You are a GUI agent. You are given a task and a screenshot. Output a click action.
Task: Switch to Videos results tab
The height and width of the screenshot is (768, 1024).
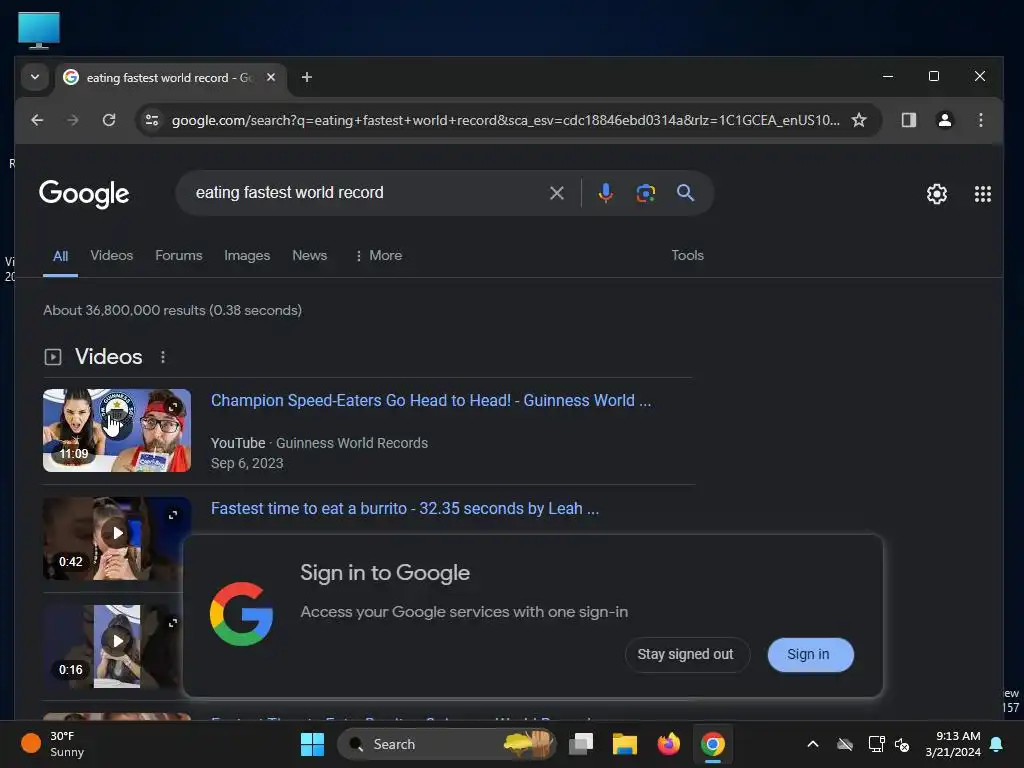112,255
